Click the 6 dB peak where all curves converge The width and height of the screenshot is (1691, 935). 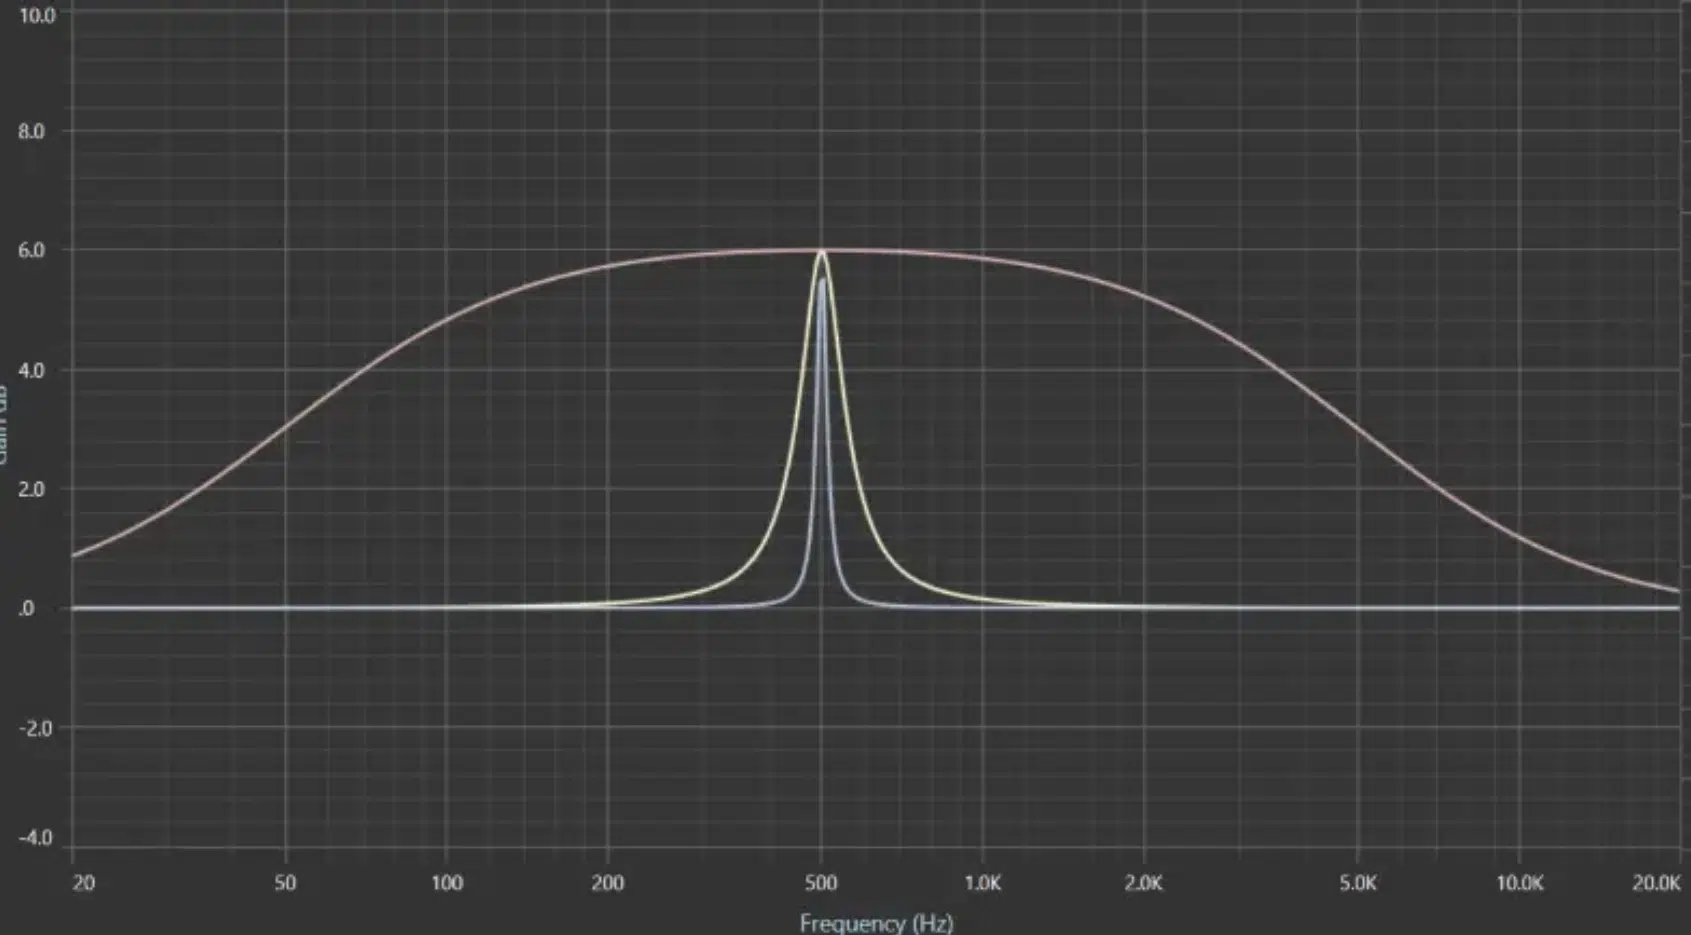coord(822,250)
